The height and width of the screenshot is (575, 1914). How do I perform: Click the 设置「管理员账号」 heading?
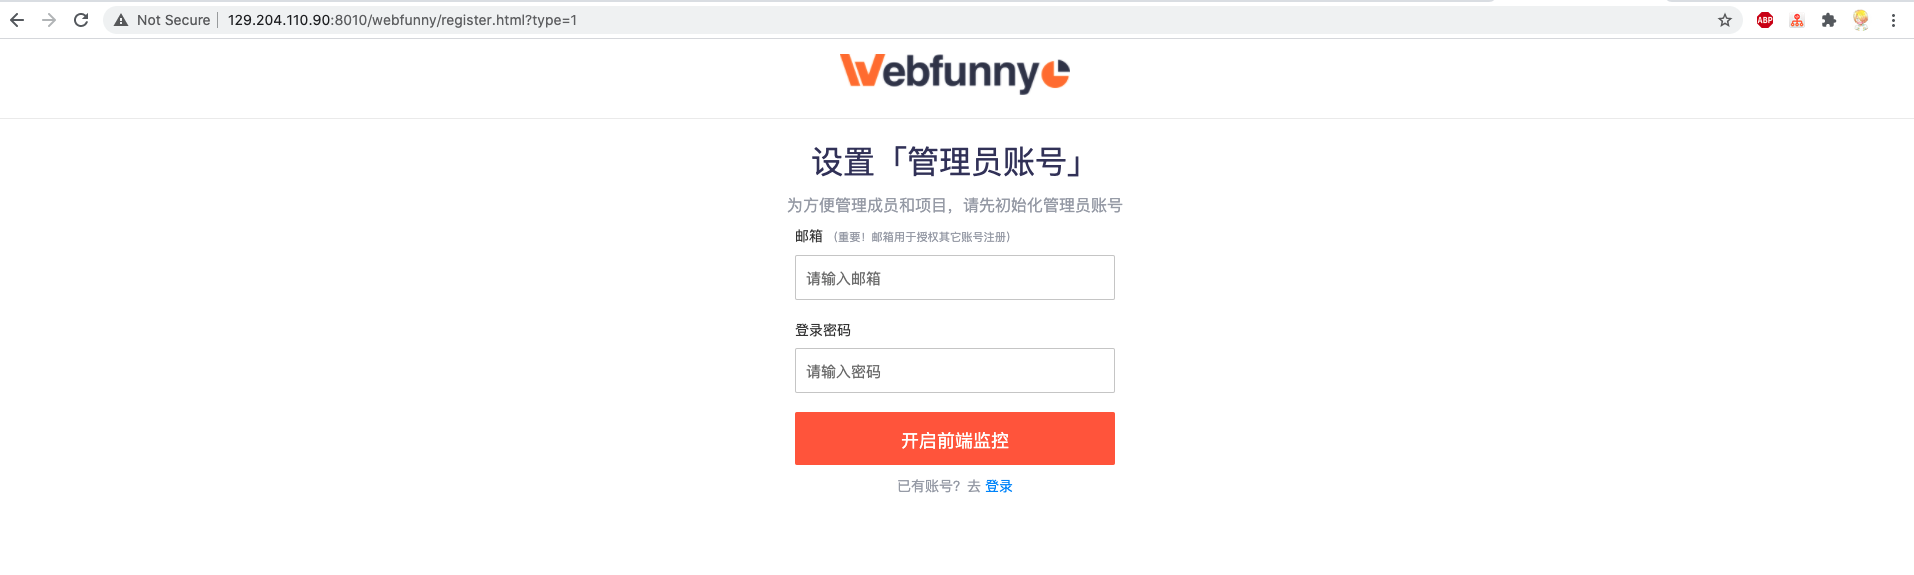pyautogui.click(x=949, y=162)
